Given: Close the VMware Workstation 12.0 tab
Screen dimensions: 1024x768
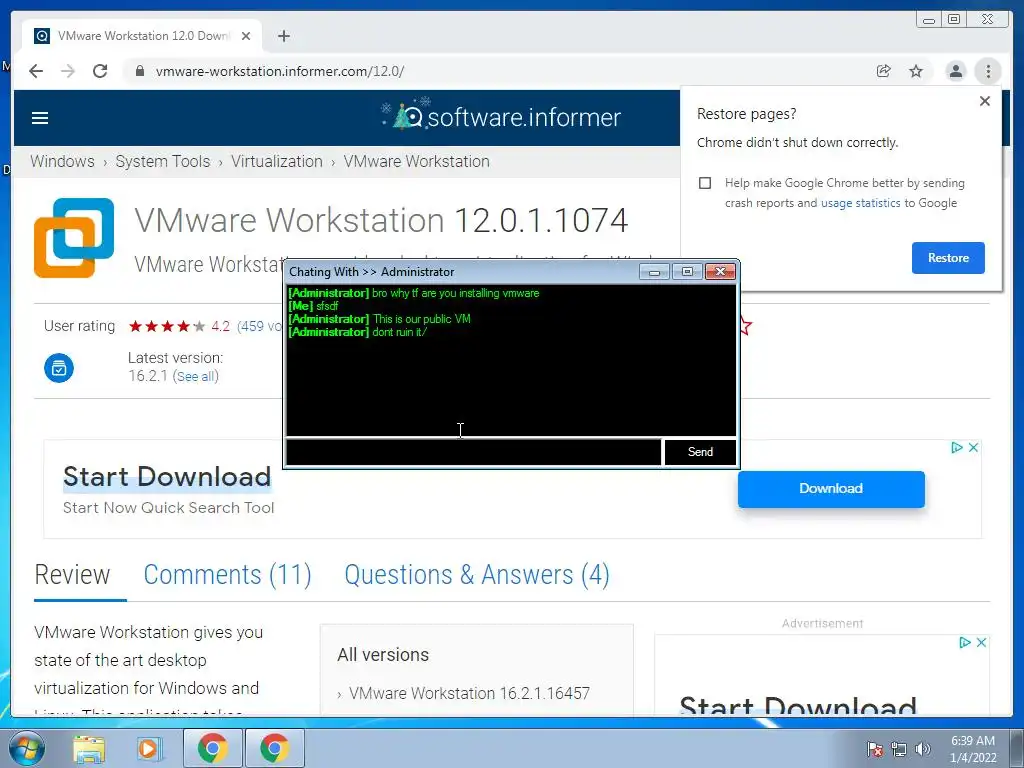Looking at the screenshot, I should point(246,36).
